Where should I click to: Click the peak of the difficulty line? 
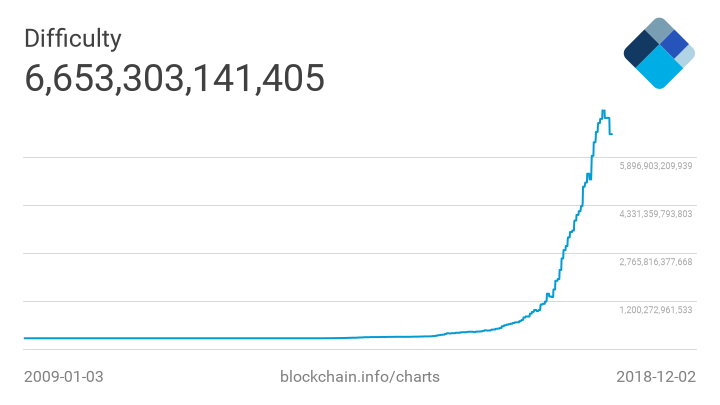pos(603,111)
